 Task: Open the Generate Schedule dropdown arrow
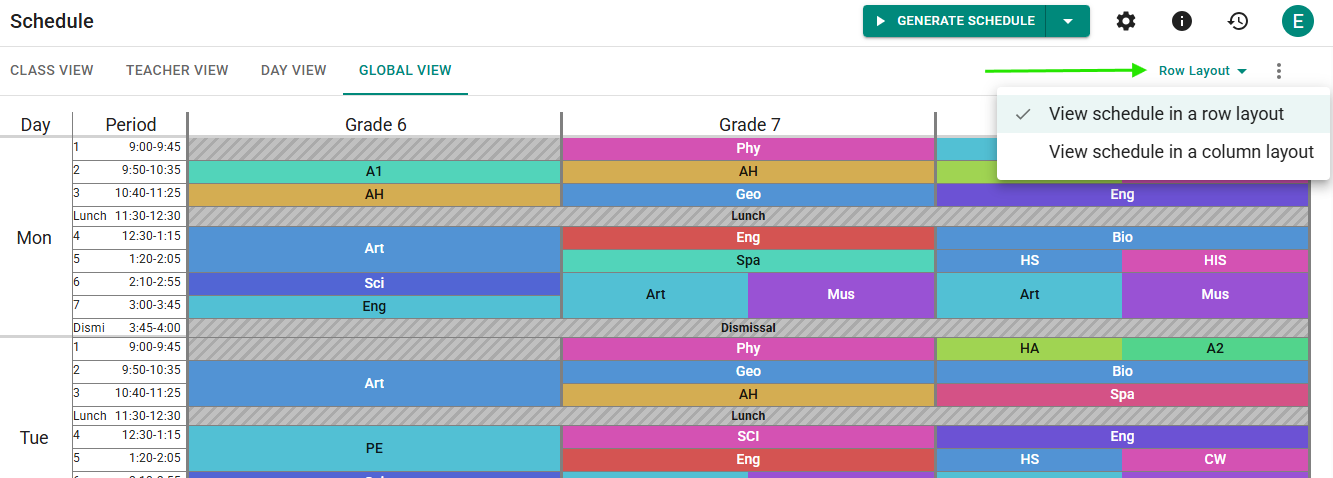click(1068, 21)
